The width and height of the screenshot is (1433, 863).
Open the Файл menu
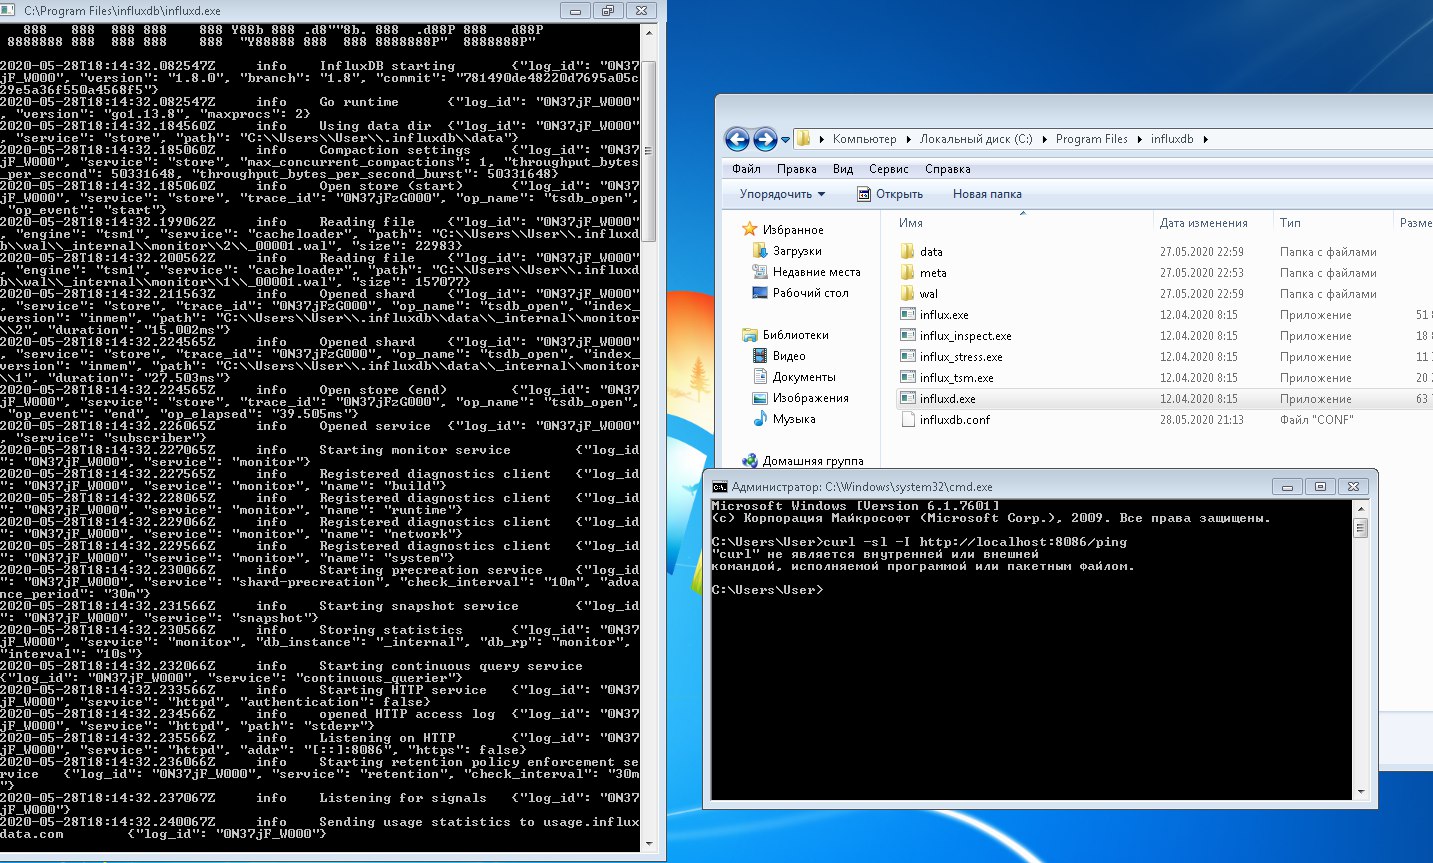(x=746, y=169)
